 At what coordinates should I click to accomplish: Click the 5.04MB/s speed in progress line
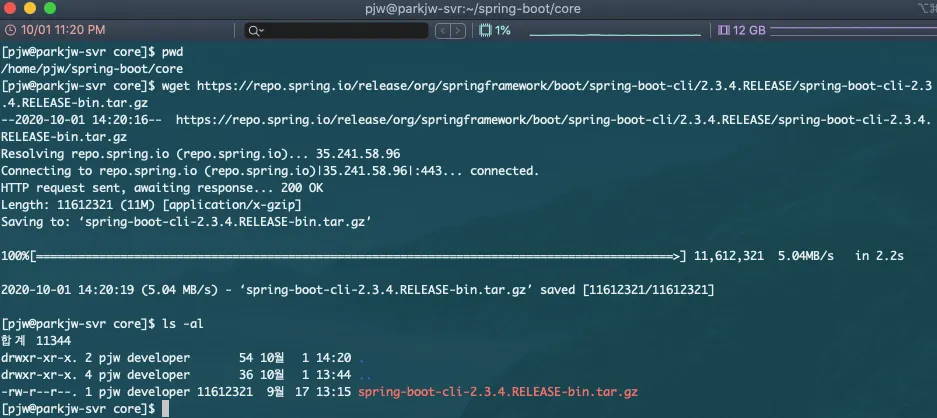tap(805, 256)
